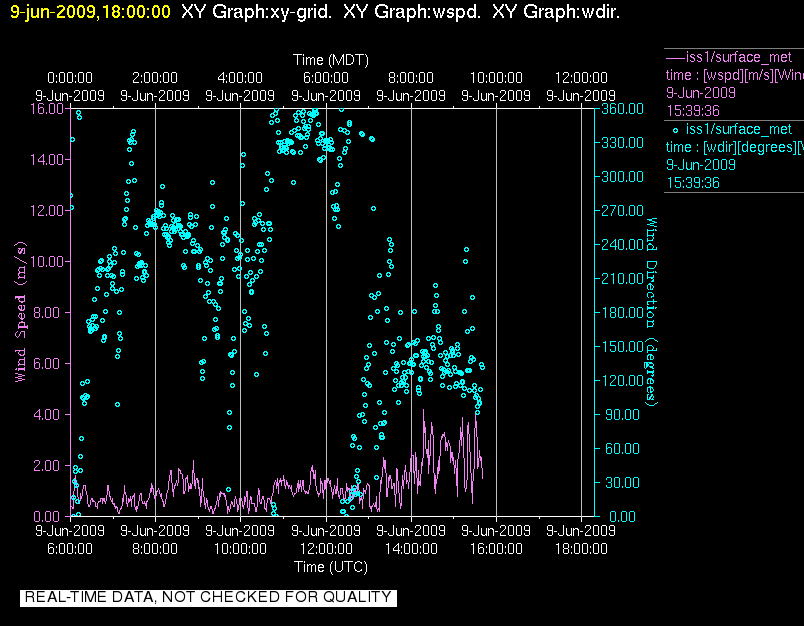Image resolution: width=804 pixels, height=626 pixels.
Task: Click the 16.00 wind speed tick label
Action: pyautogui.click(x=46, y=108)
